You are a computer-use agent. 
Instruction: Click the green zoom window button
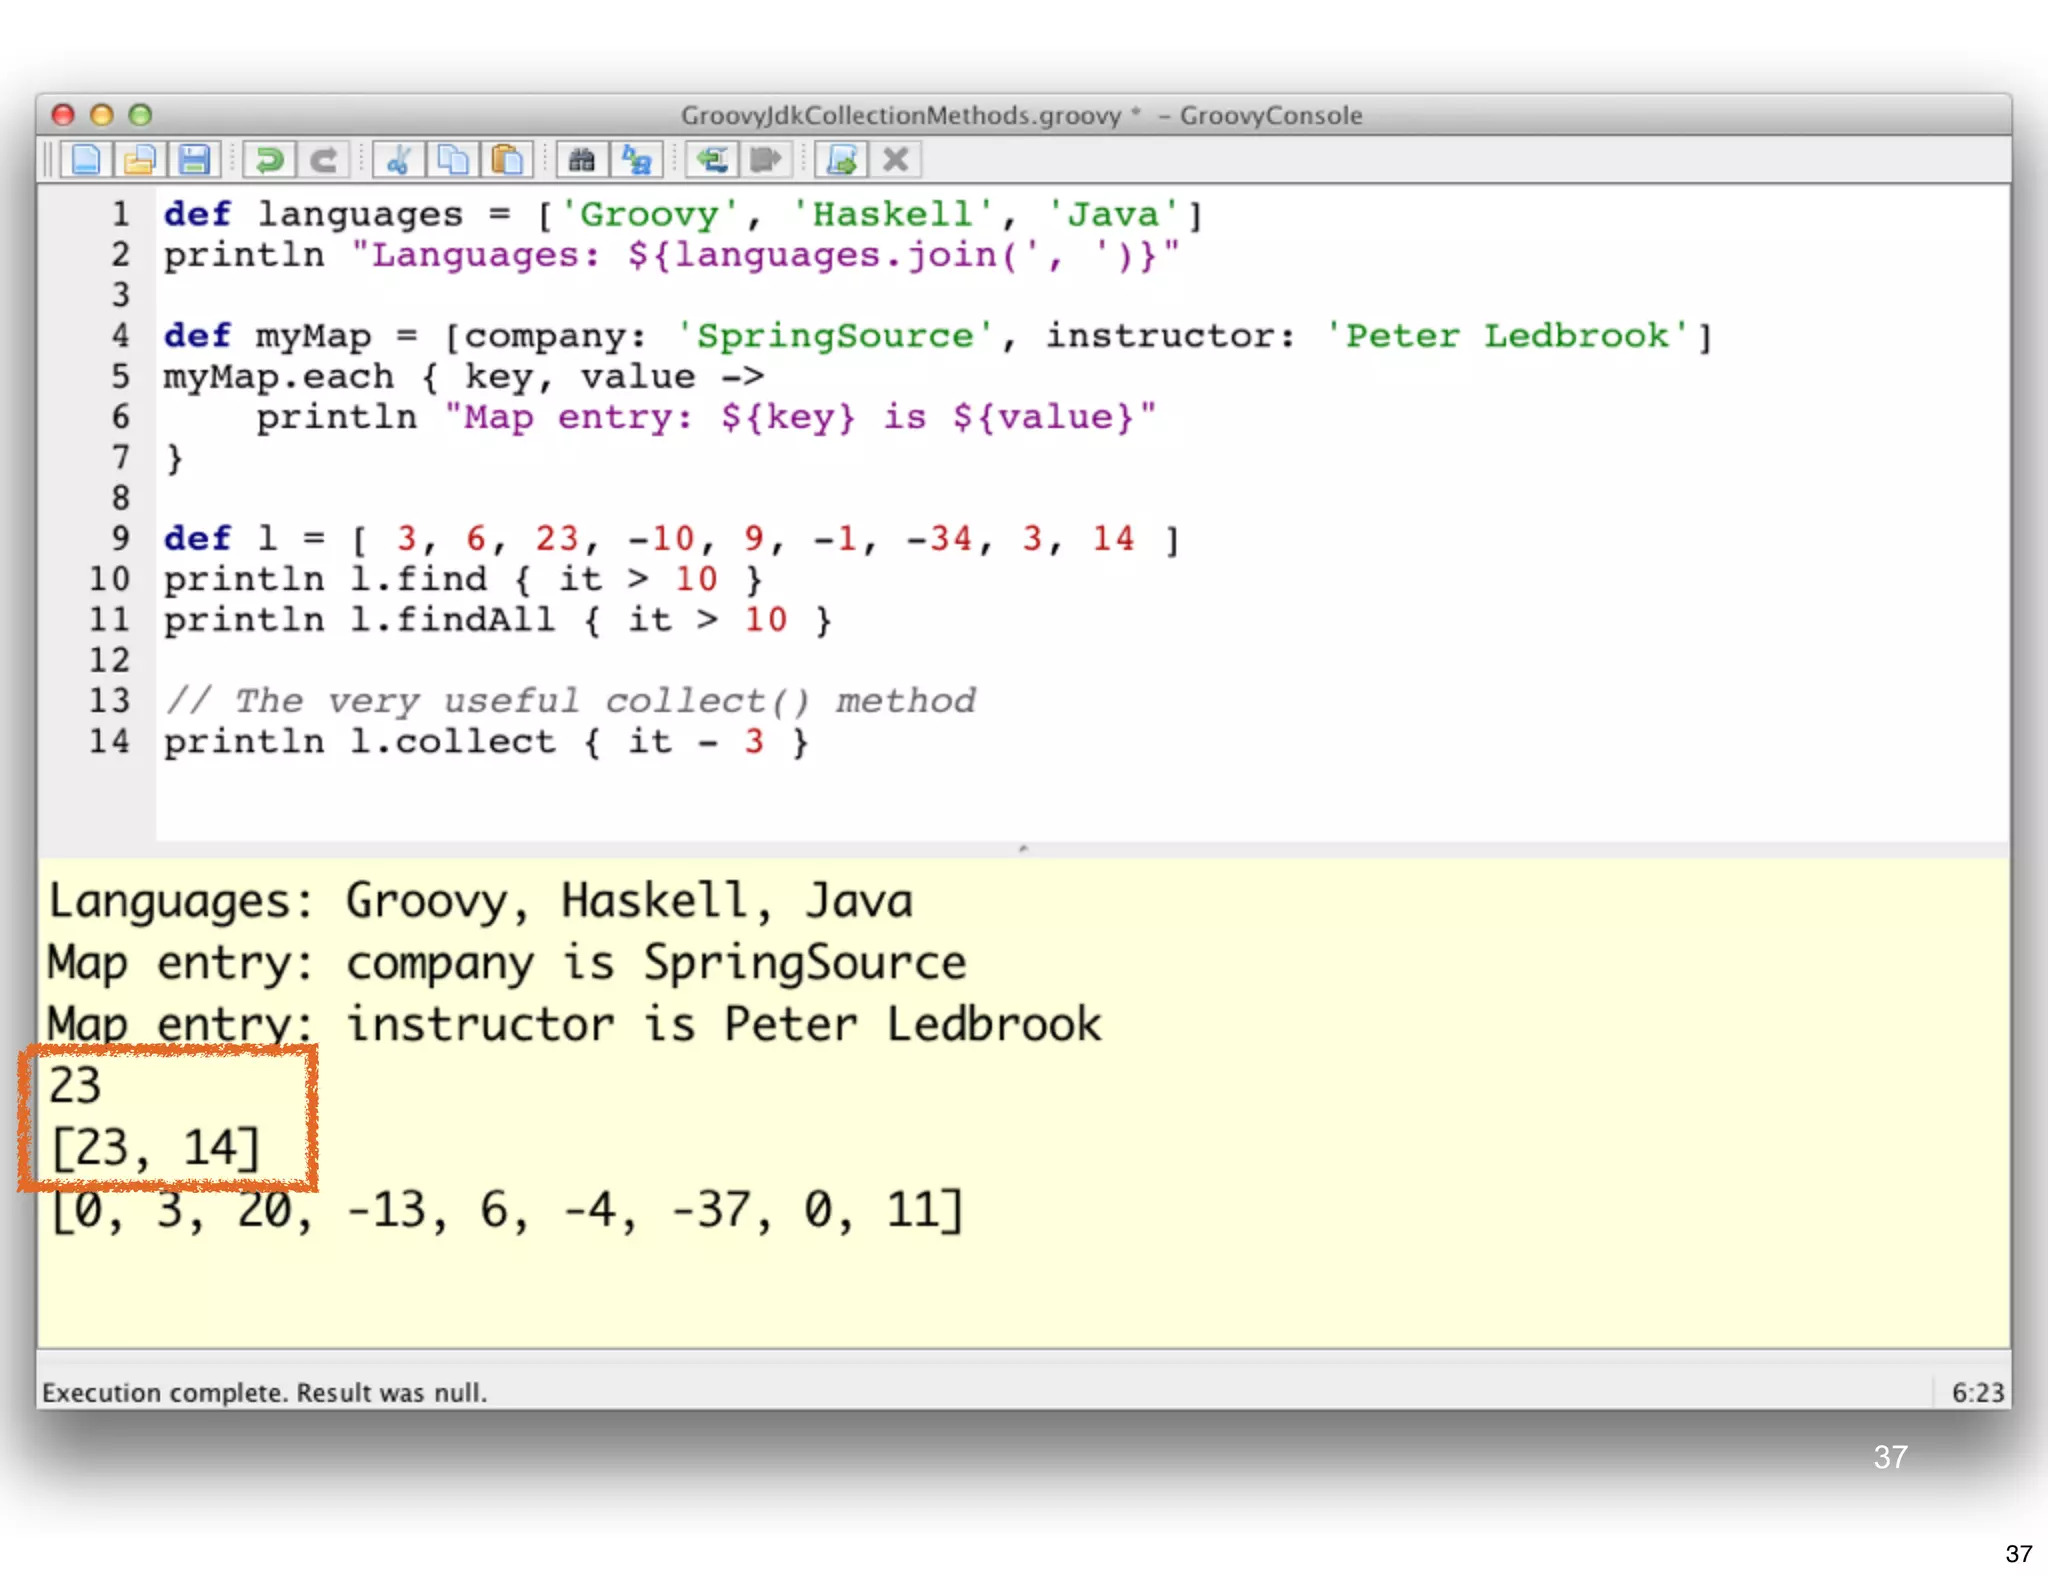[140, 115]
